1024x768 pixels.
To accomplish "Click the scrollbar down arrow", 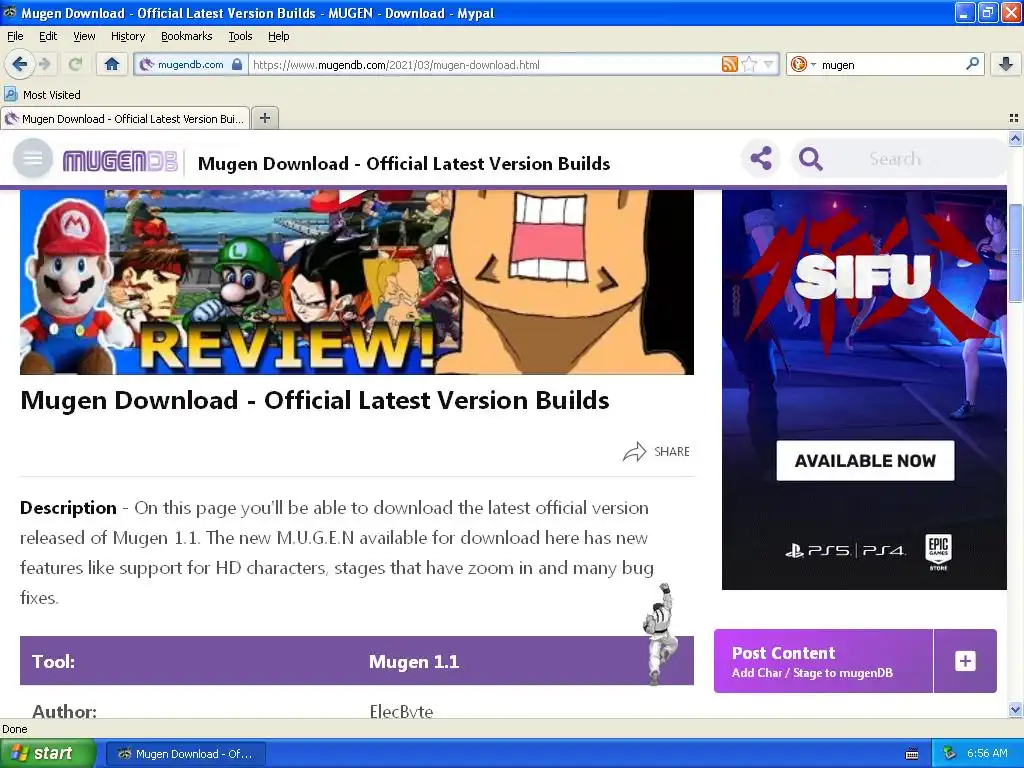I will pyautogui.click(x=1015, y=710).
